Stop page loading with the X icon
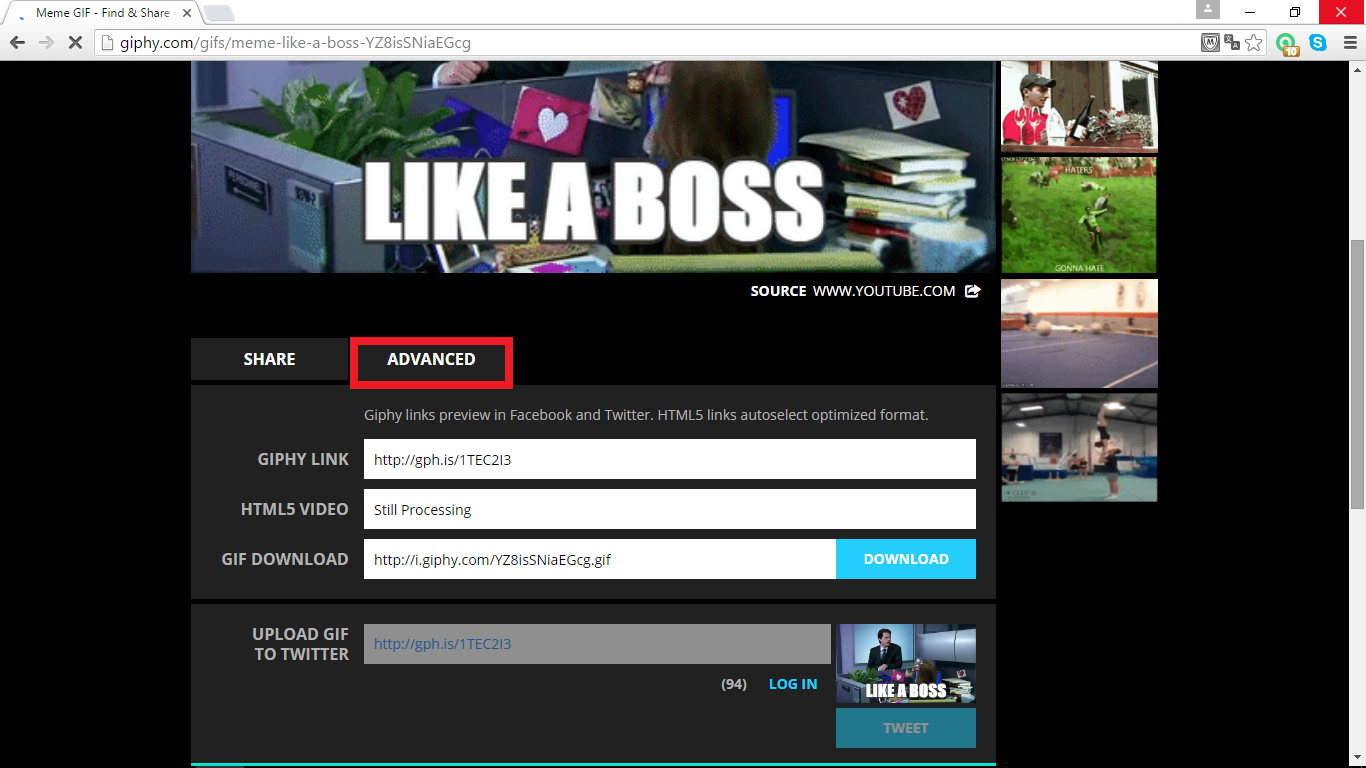The image size is (1366, 768). coord(76,43)
